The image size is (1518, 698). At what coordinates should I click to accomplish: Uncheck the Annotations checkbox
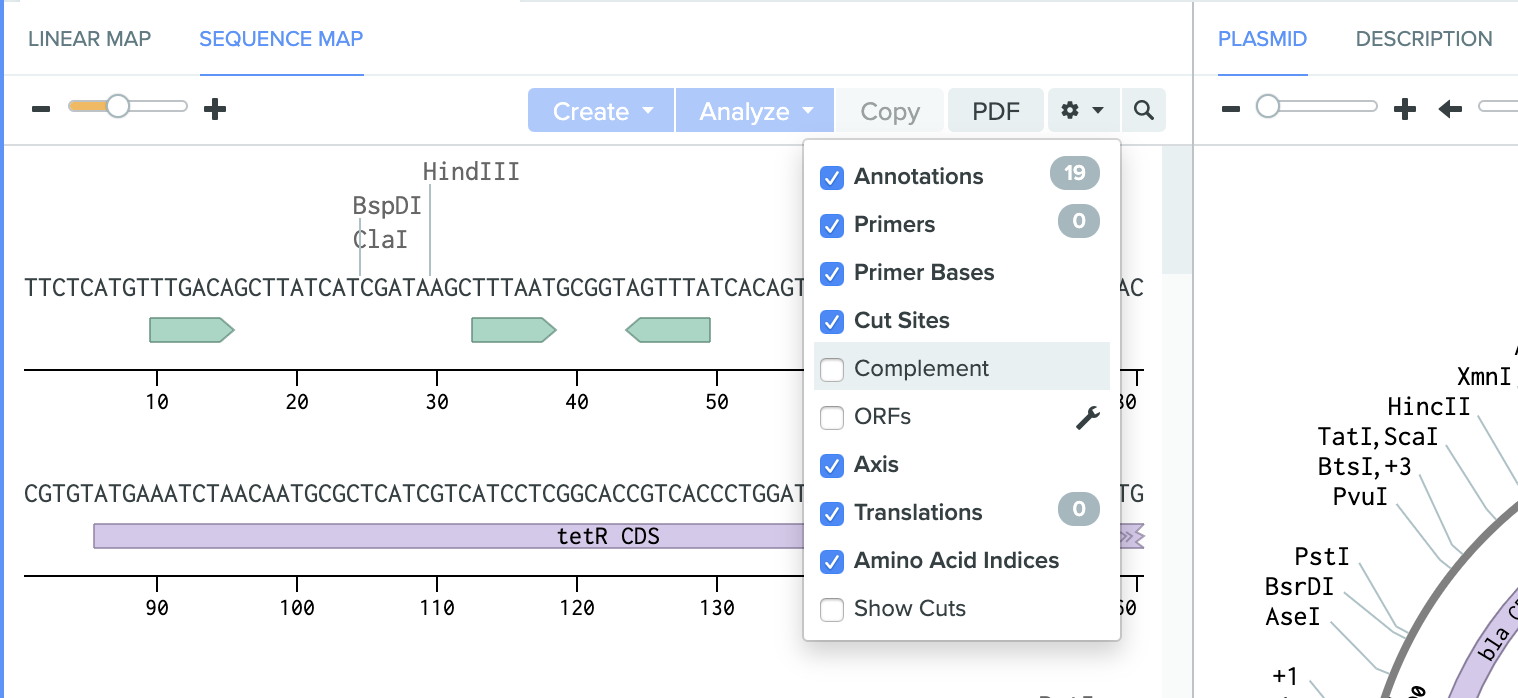point(832,178)
